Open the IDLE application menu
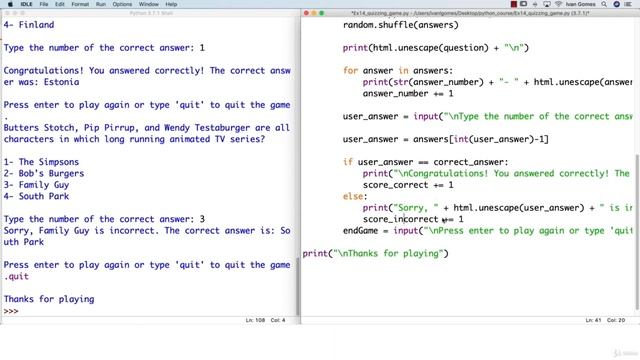The height and width of the screenshot is (360, 640). point(27,4)
